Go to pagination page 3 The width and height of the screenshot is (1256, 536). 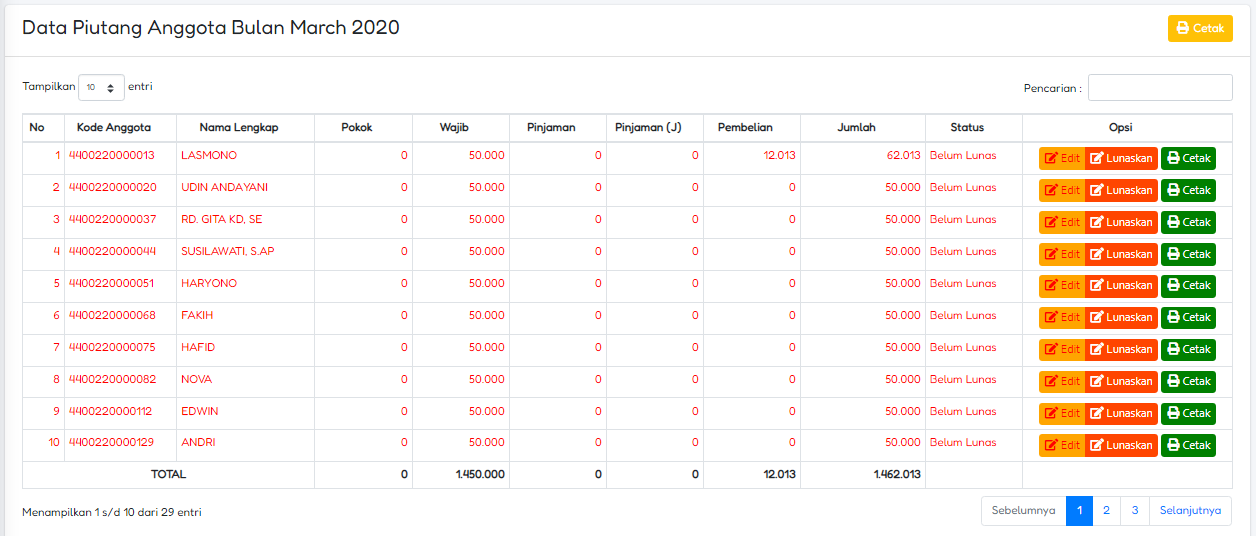coord(1135,510)
